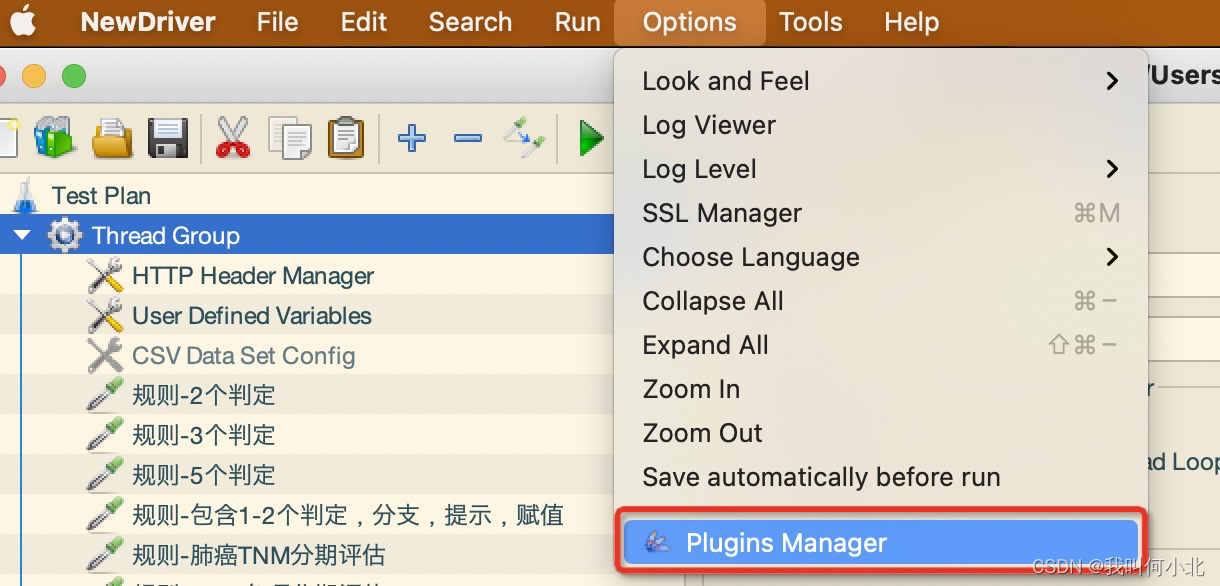Click the HTTP Header Manager wrench icon

tap(105, 276)
